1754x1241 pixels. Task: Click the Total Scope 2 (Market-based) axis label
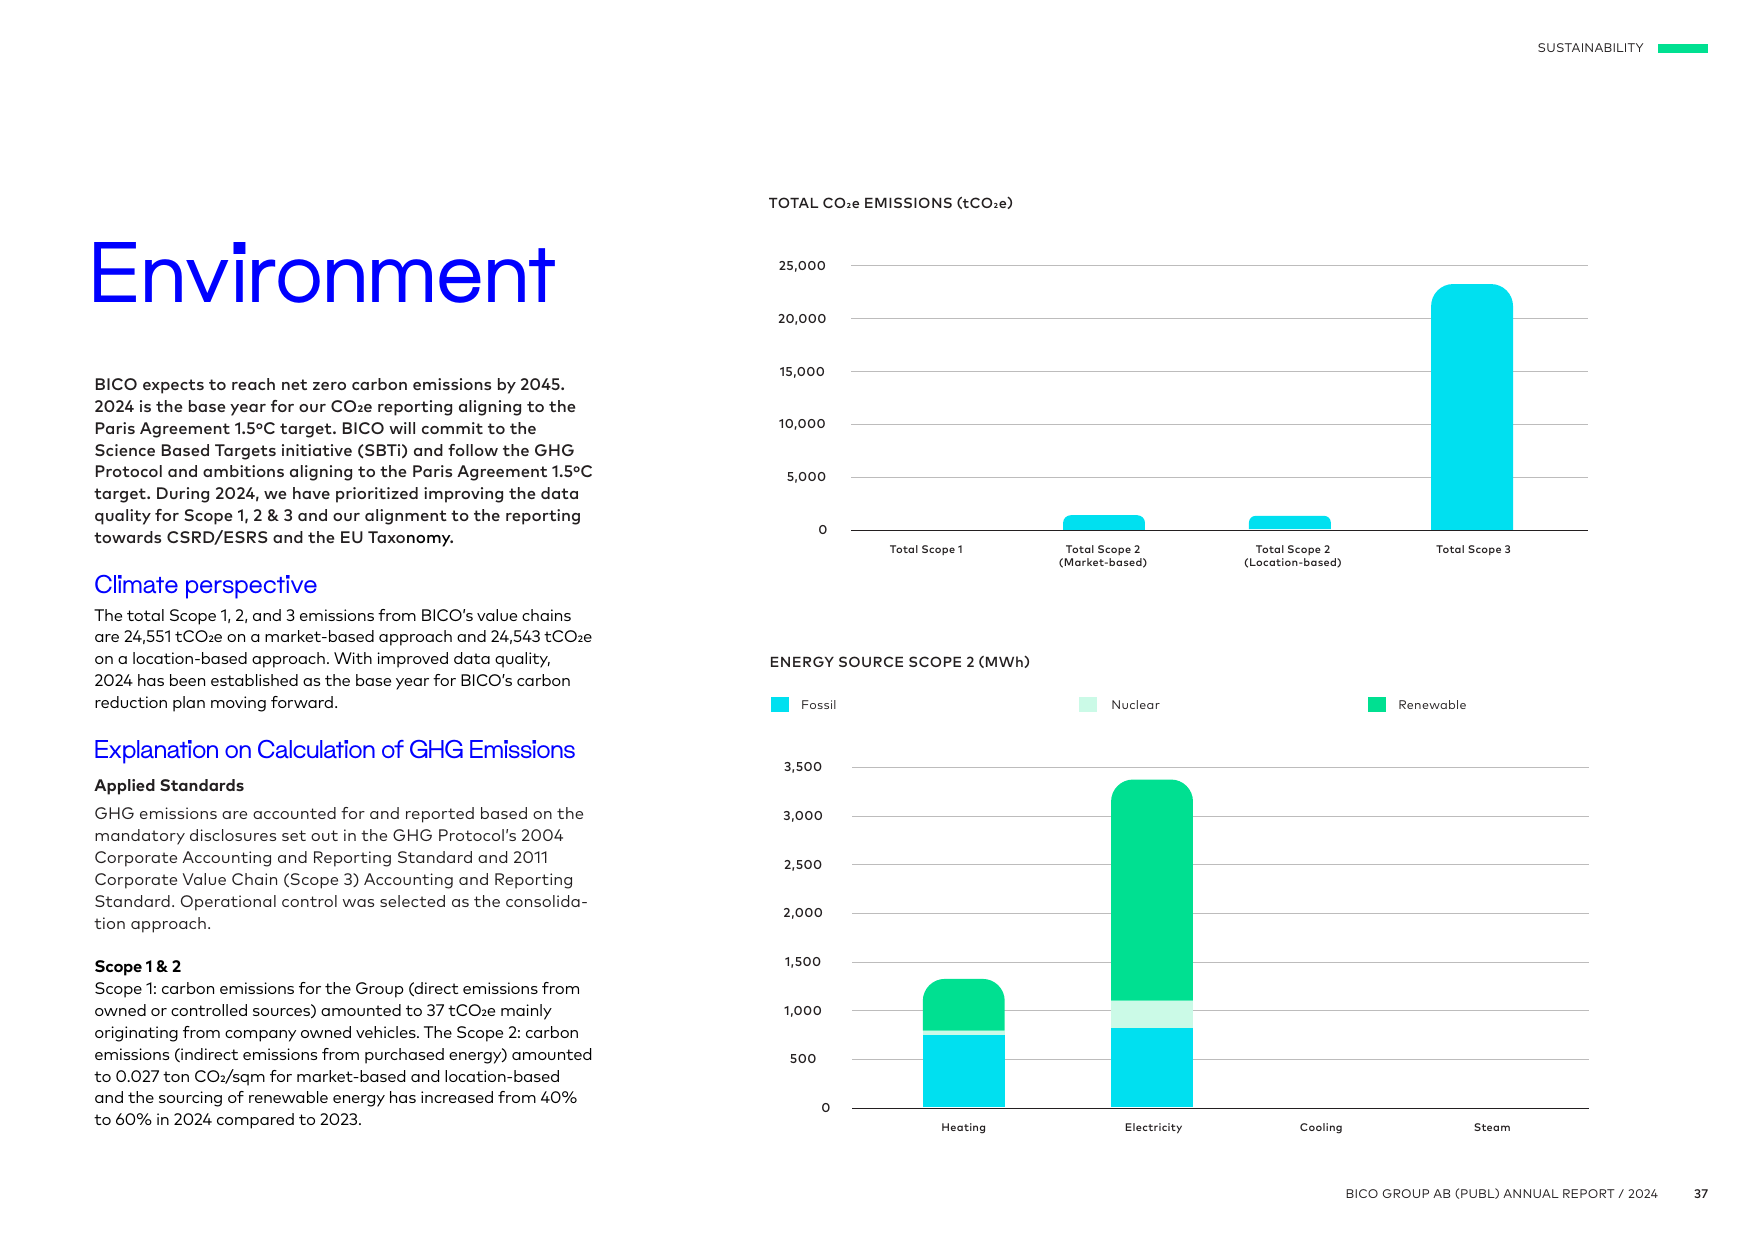coord(1103,556)
